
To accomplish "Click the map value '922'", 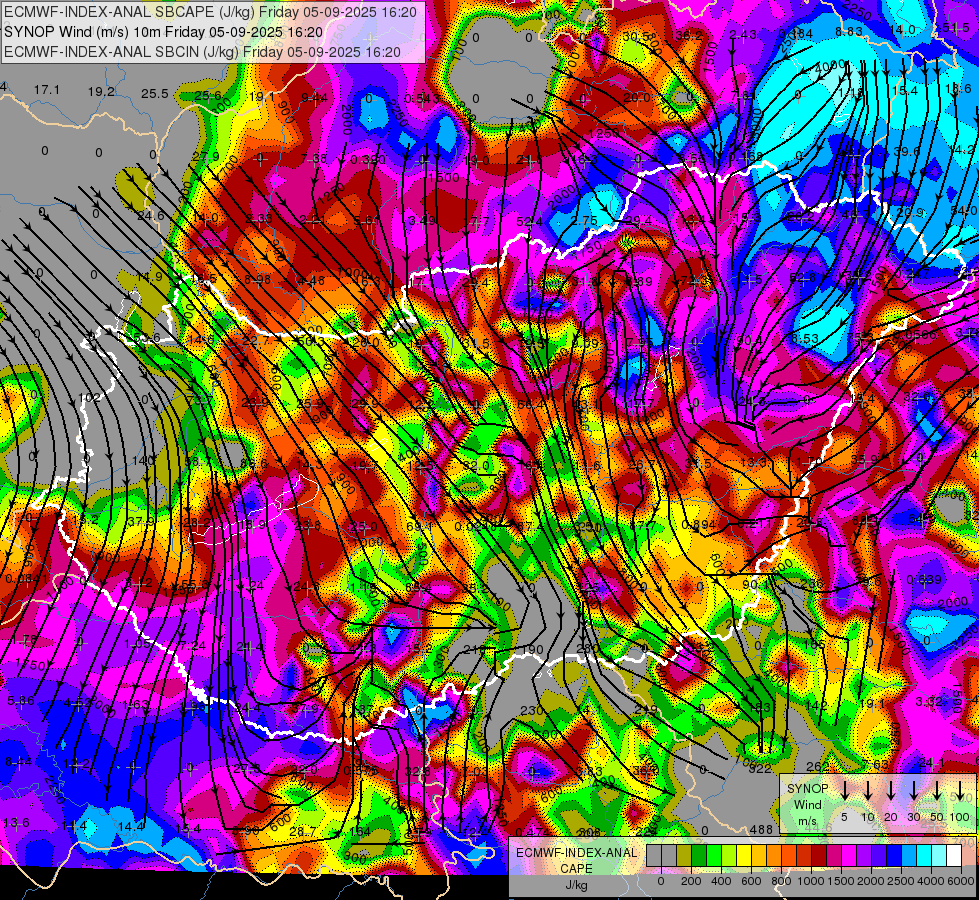I will coord(760,768).
